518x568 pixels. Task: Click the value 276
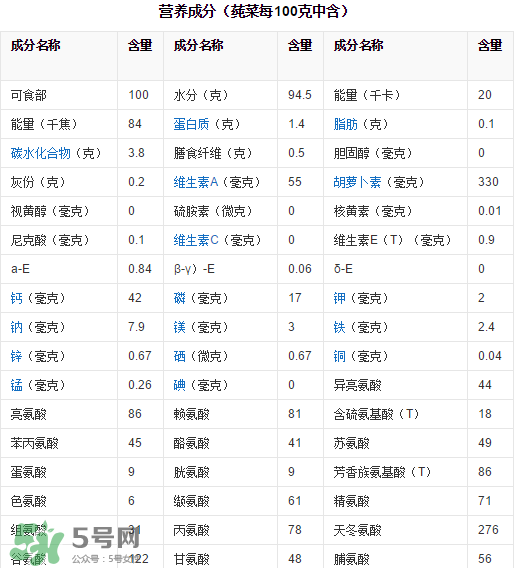coord(488,530)
